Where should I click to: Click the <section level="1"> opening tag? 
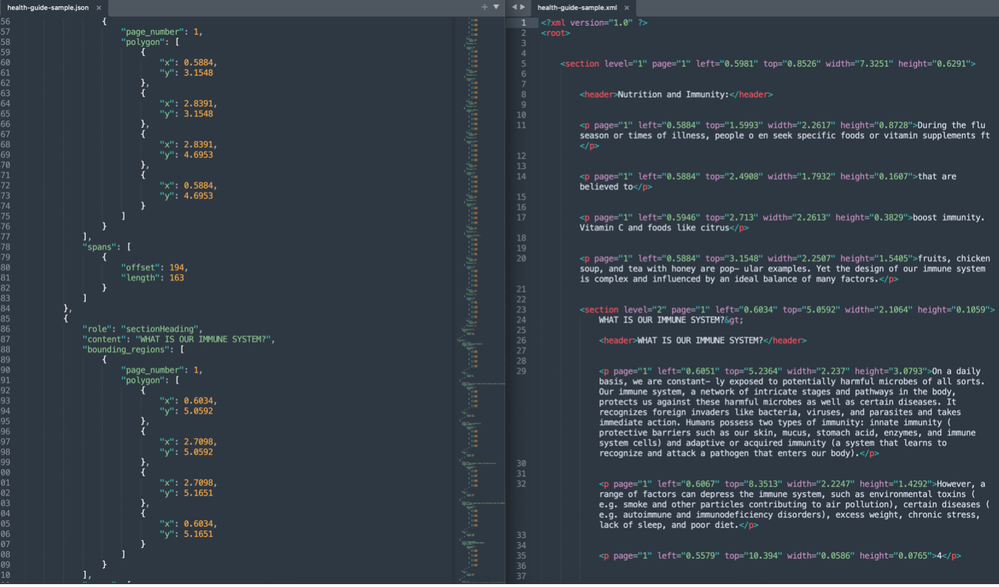[x=768, y=64]
